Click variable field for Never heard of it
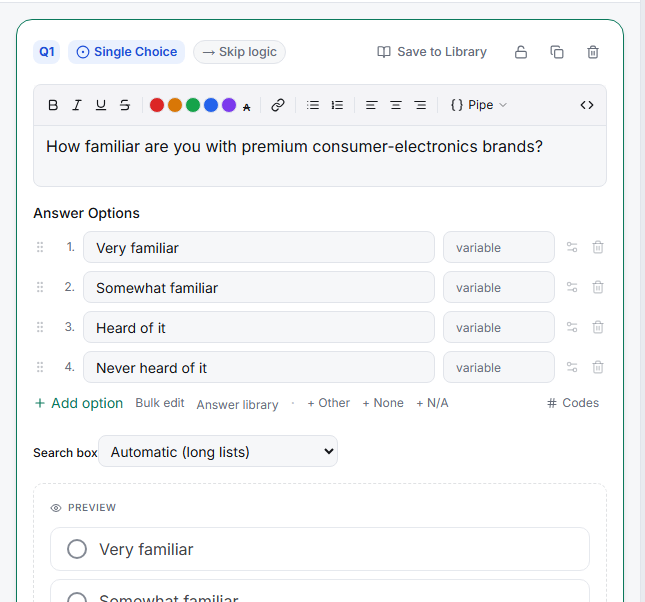 499,367
